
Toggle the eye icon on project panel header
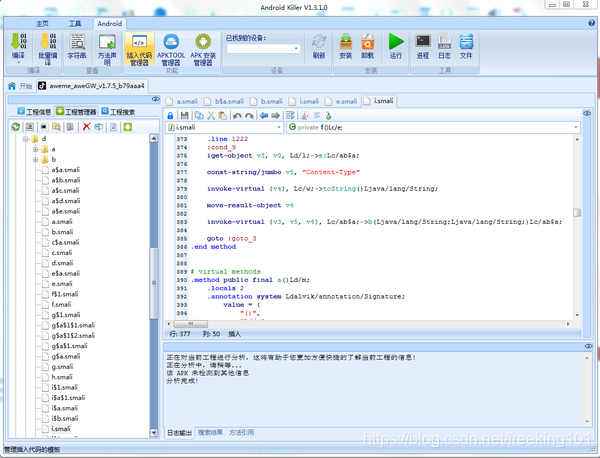click(x=155, y=99)
